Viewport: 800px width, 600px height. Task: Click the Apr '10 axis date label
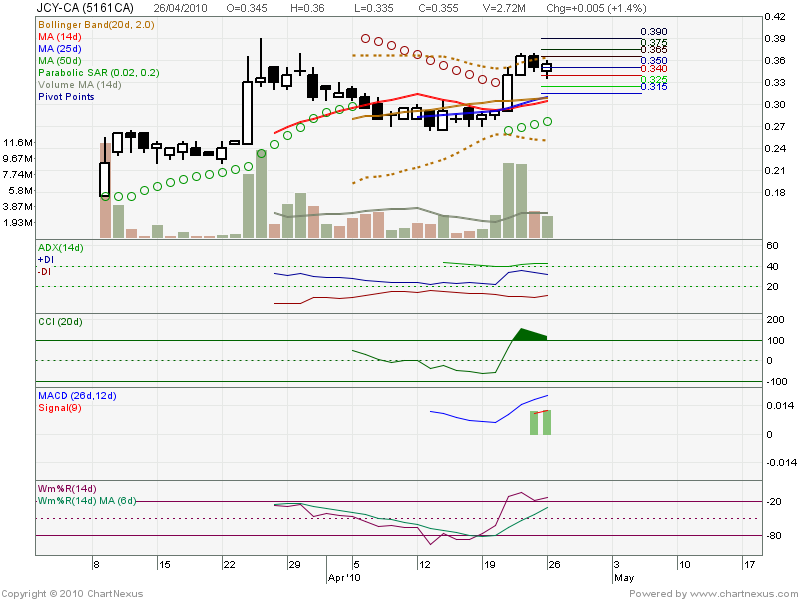345,577
